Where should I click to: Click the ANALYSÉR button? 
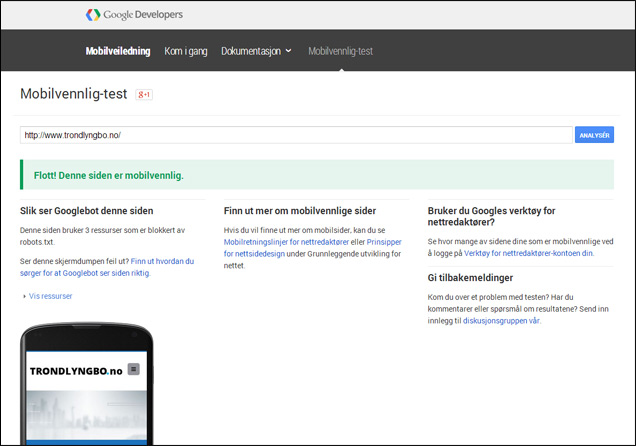tap(594, 135)
